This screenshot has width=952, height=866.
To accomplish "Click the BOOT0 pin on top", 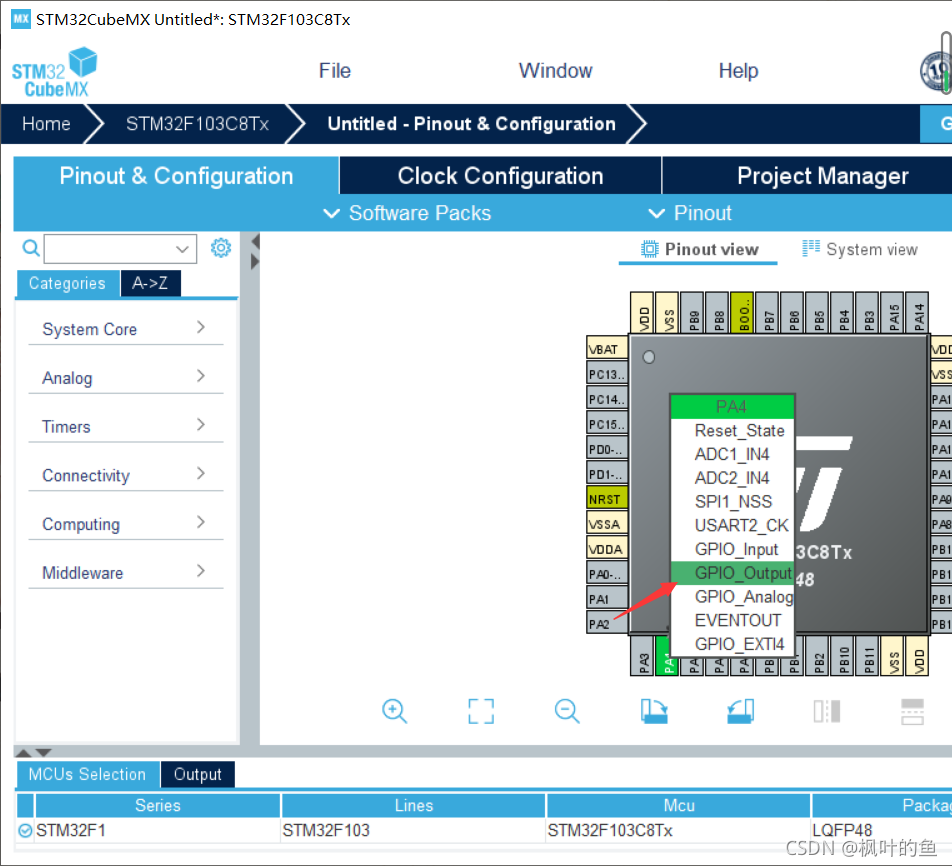I will click(743, 313).
